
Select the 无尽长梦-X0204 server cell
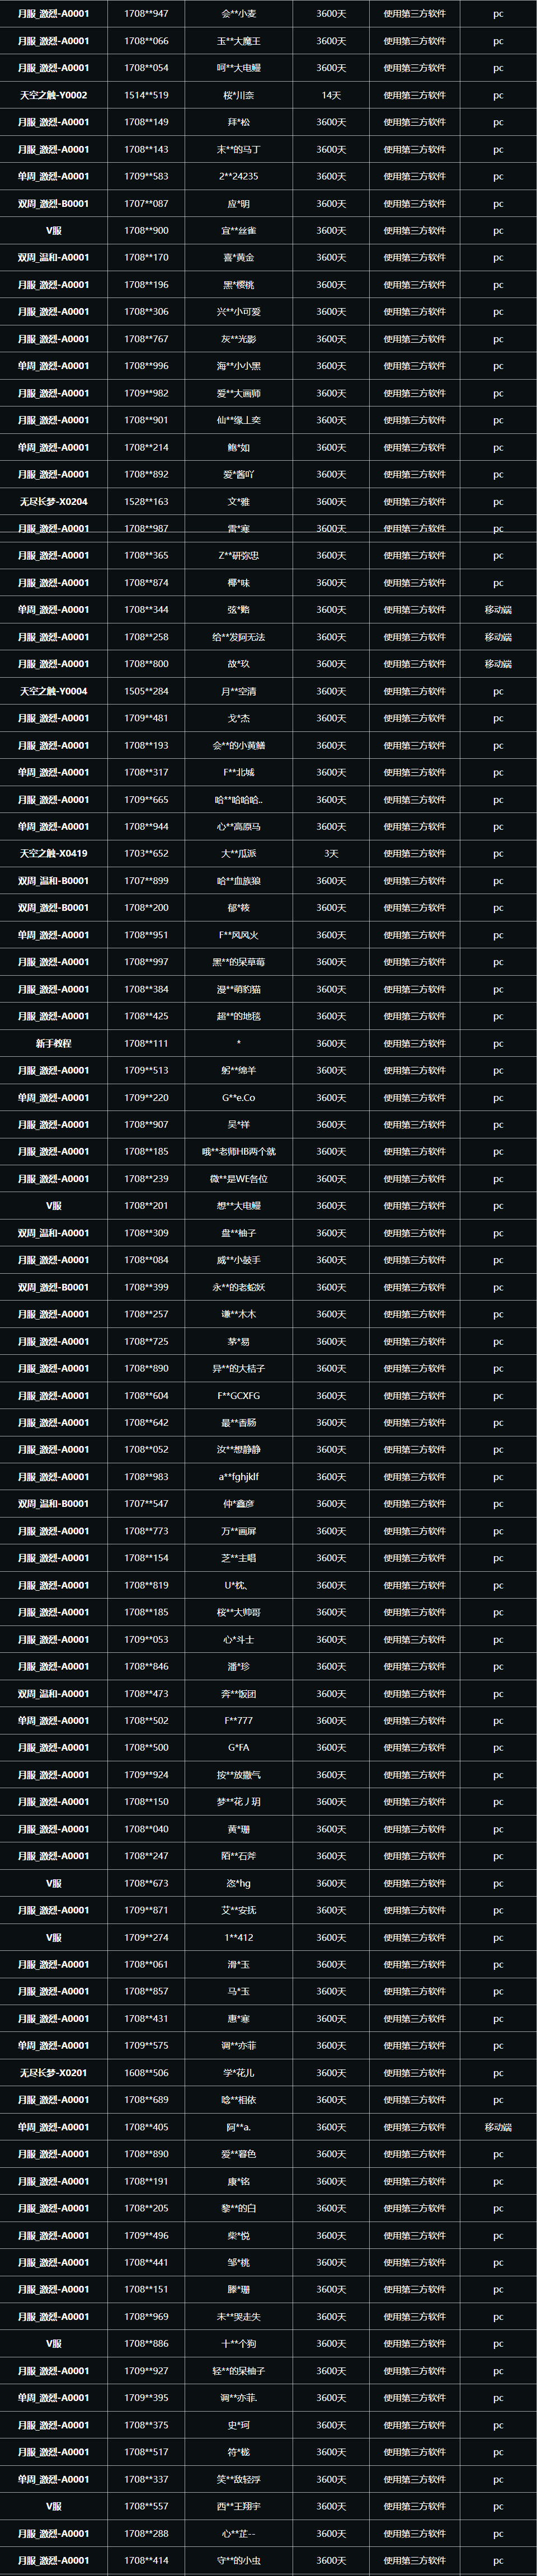(53, 501)
